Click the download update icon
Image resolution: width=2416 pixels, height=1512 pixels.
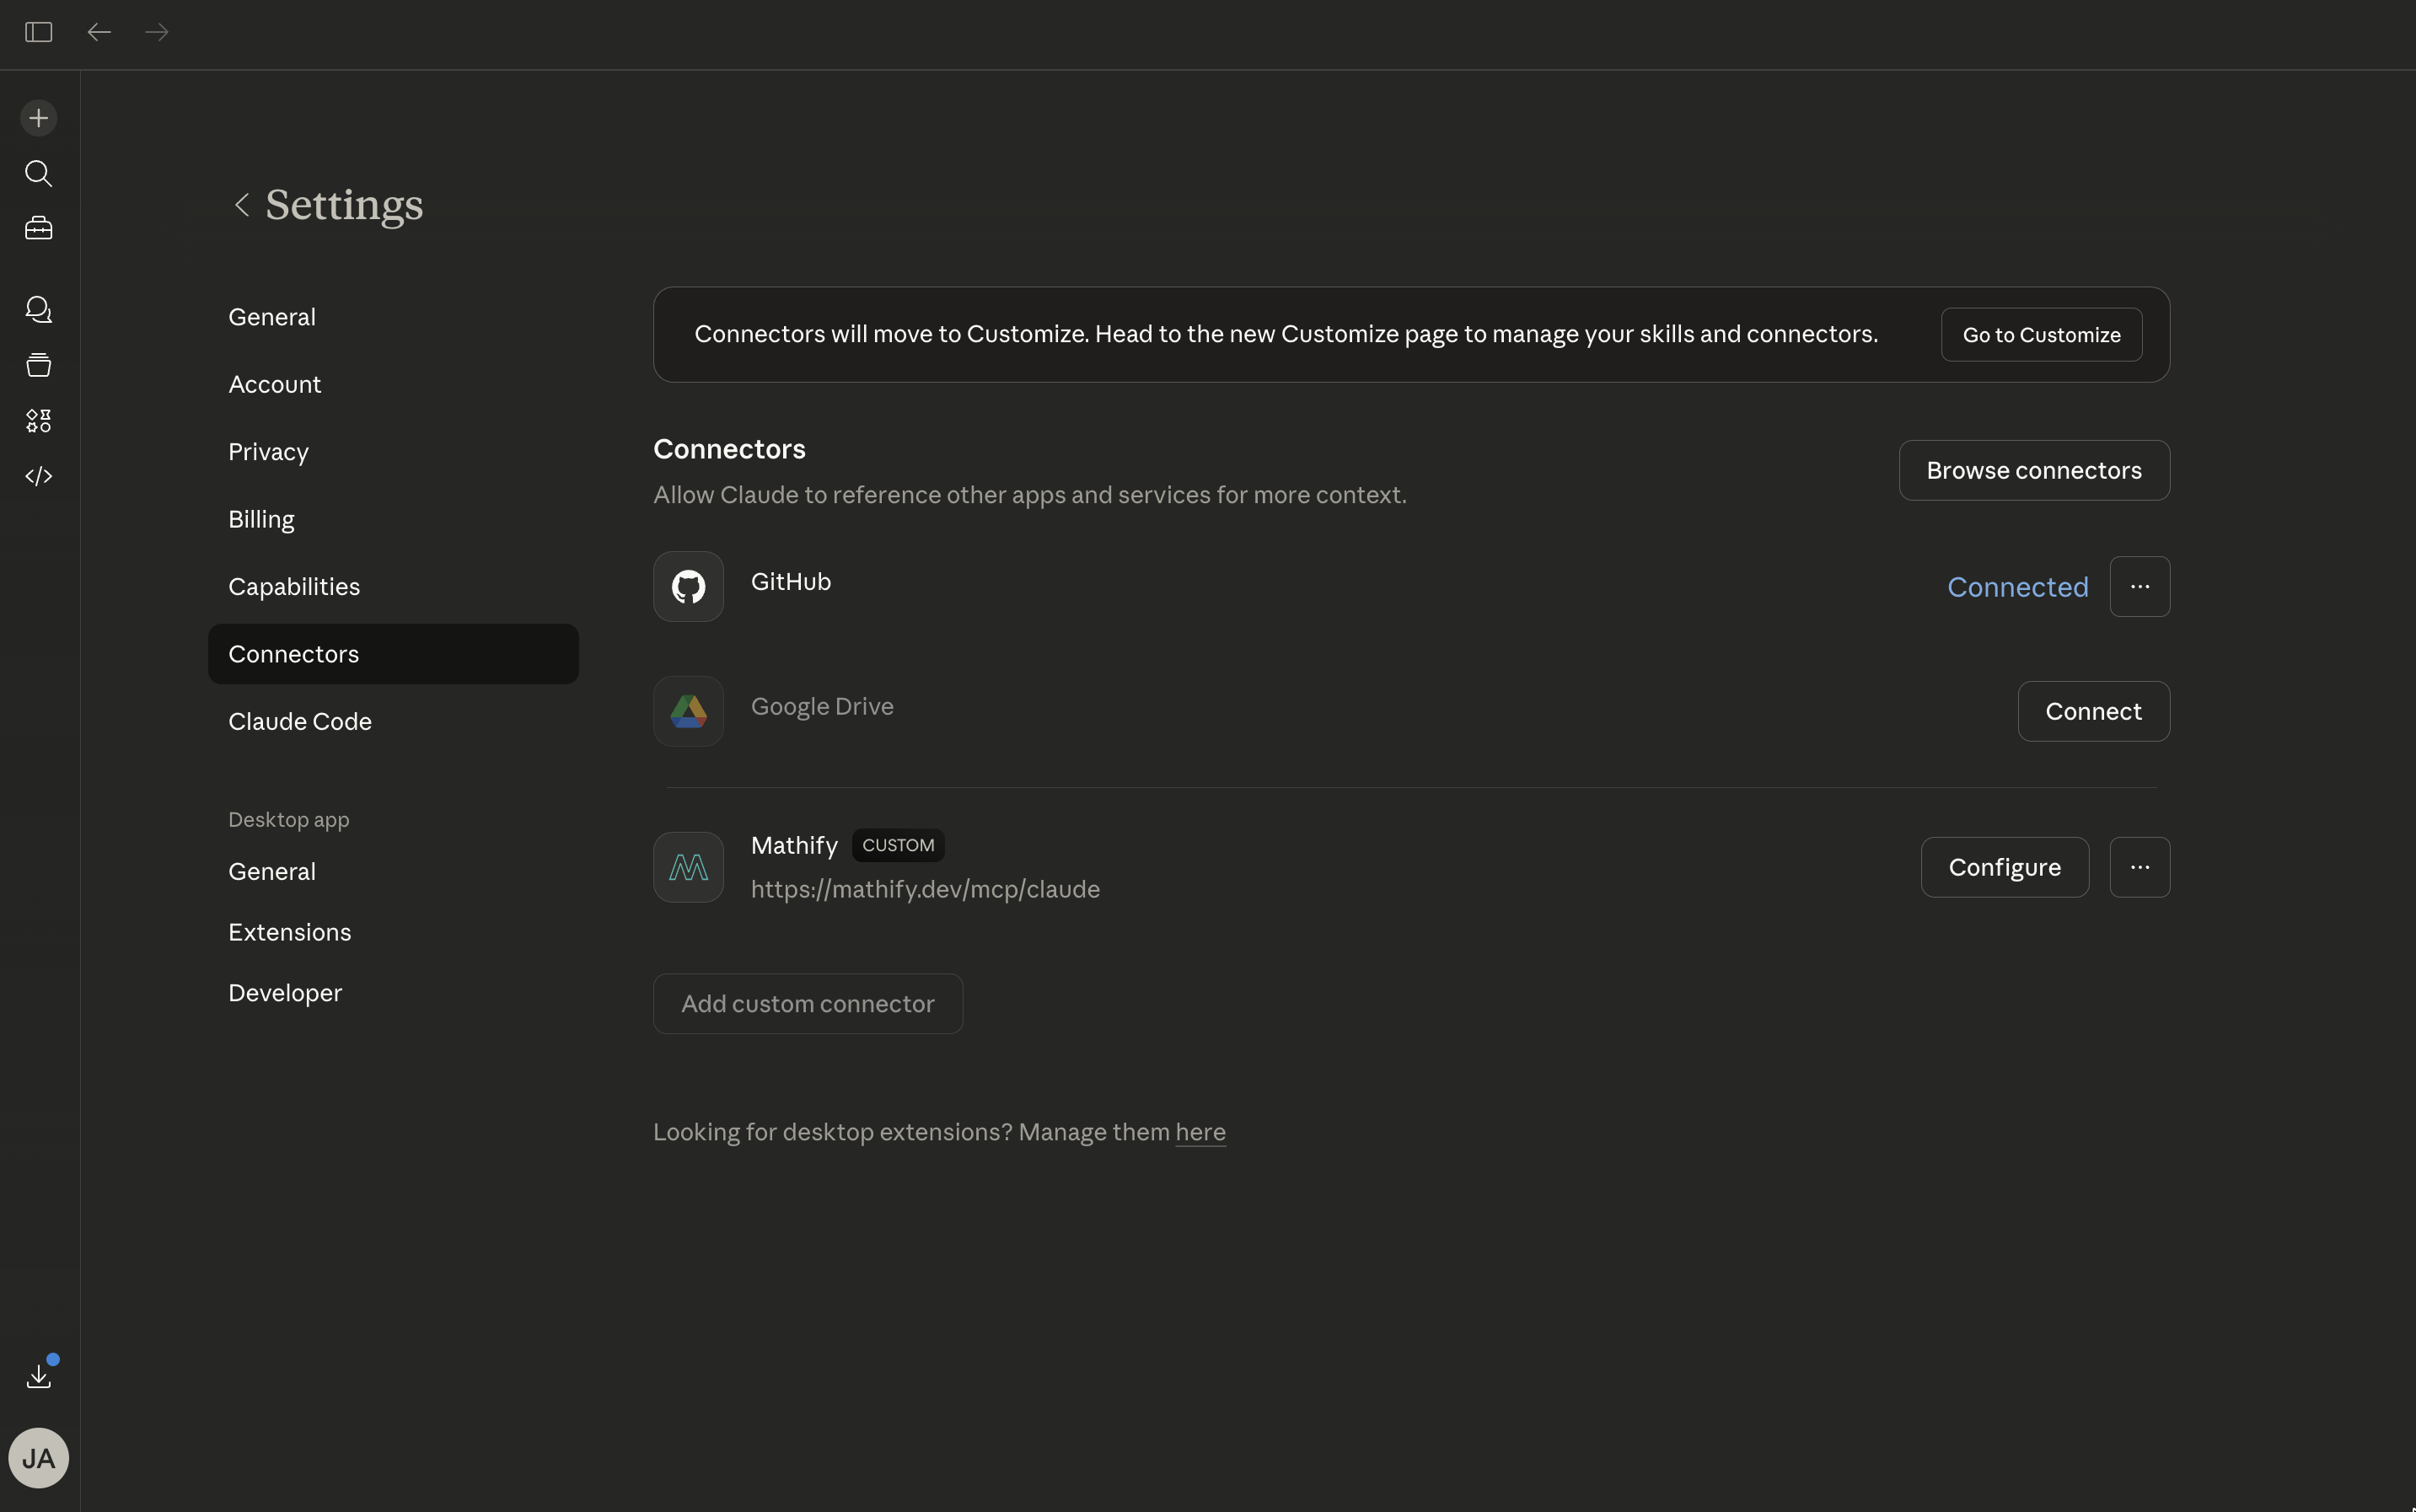(38, 1376)
